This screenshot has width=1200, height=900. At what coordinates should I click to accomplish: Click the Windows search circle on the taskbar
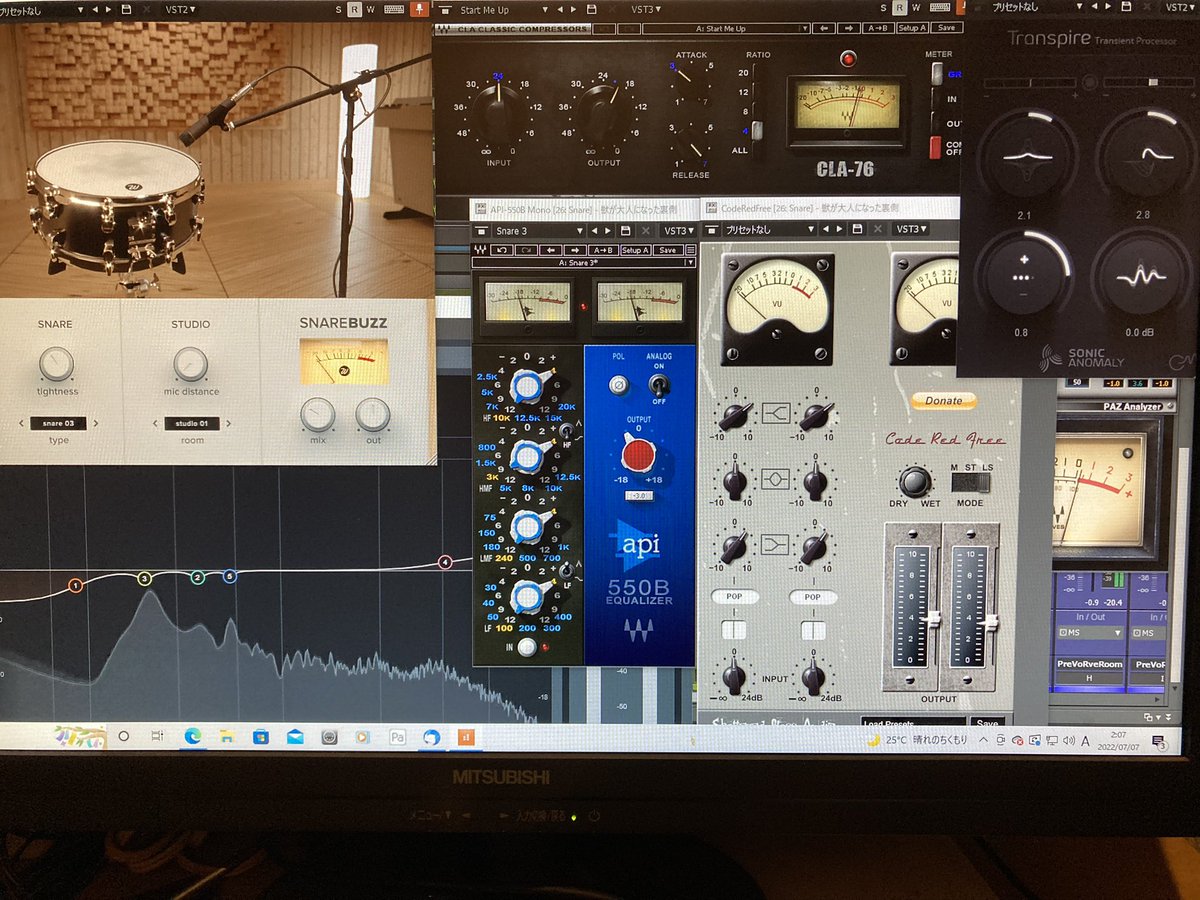click(124, 736)
